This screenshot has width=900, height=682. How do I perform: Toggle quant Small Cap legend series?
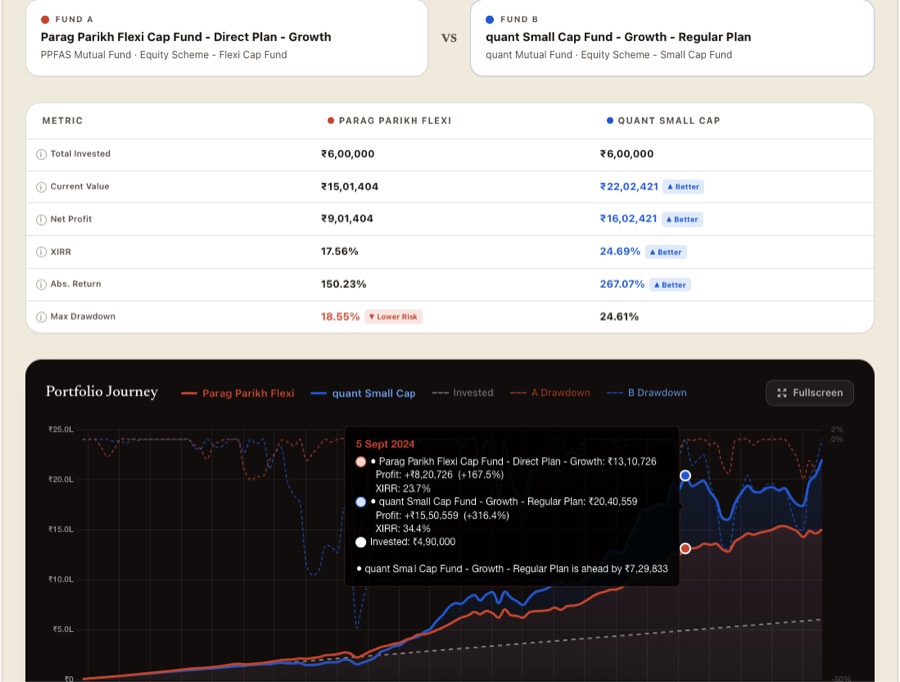coord(363,393)
